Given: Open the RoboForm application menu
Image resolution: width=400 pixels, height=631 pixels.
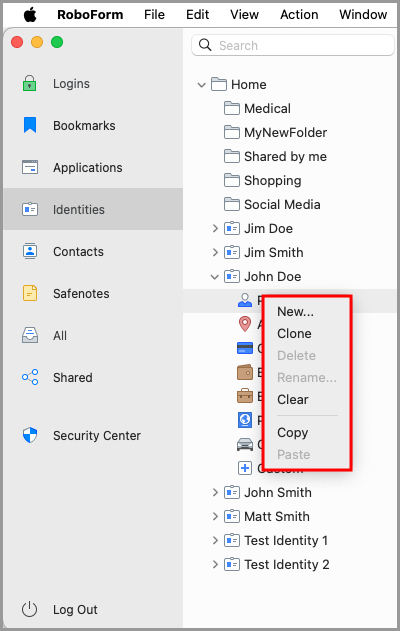Looking at the screenshot, I should 90,15.
